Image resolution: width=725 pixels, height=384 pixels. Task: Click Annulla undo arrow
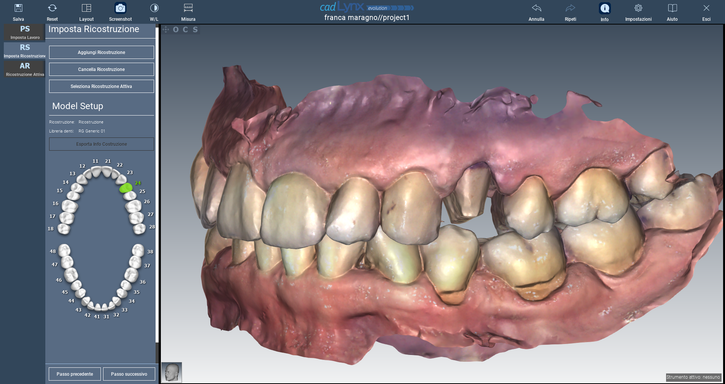click(536, 8)
